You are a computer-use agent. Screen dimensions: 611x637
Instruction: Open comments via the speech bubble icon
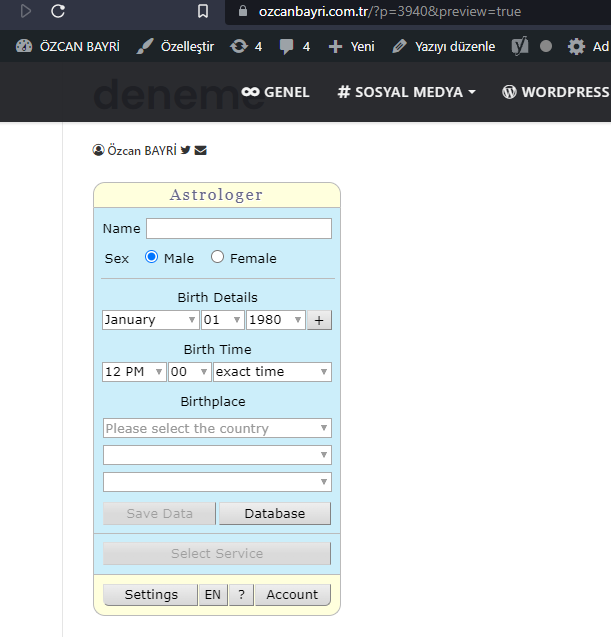(286, 46)
